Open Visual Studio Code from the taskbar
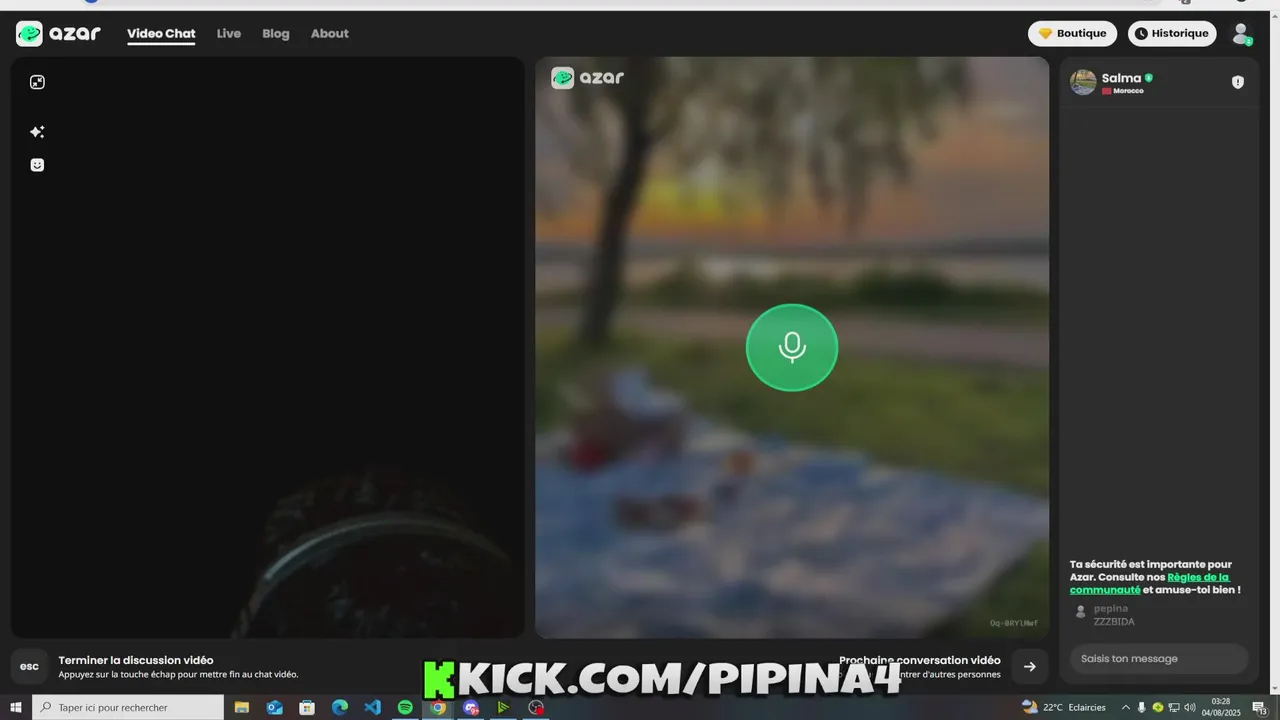The image size is (1280, 720). 373,707
